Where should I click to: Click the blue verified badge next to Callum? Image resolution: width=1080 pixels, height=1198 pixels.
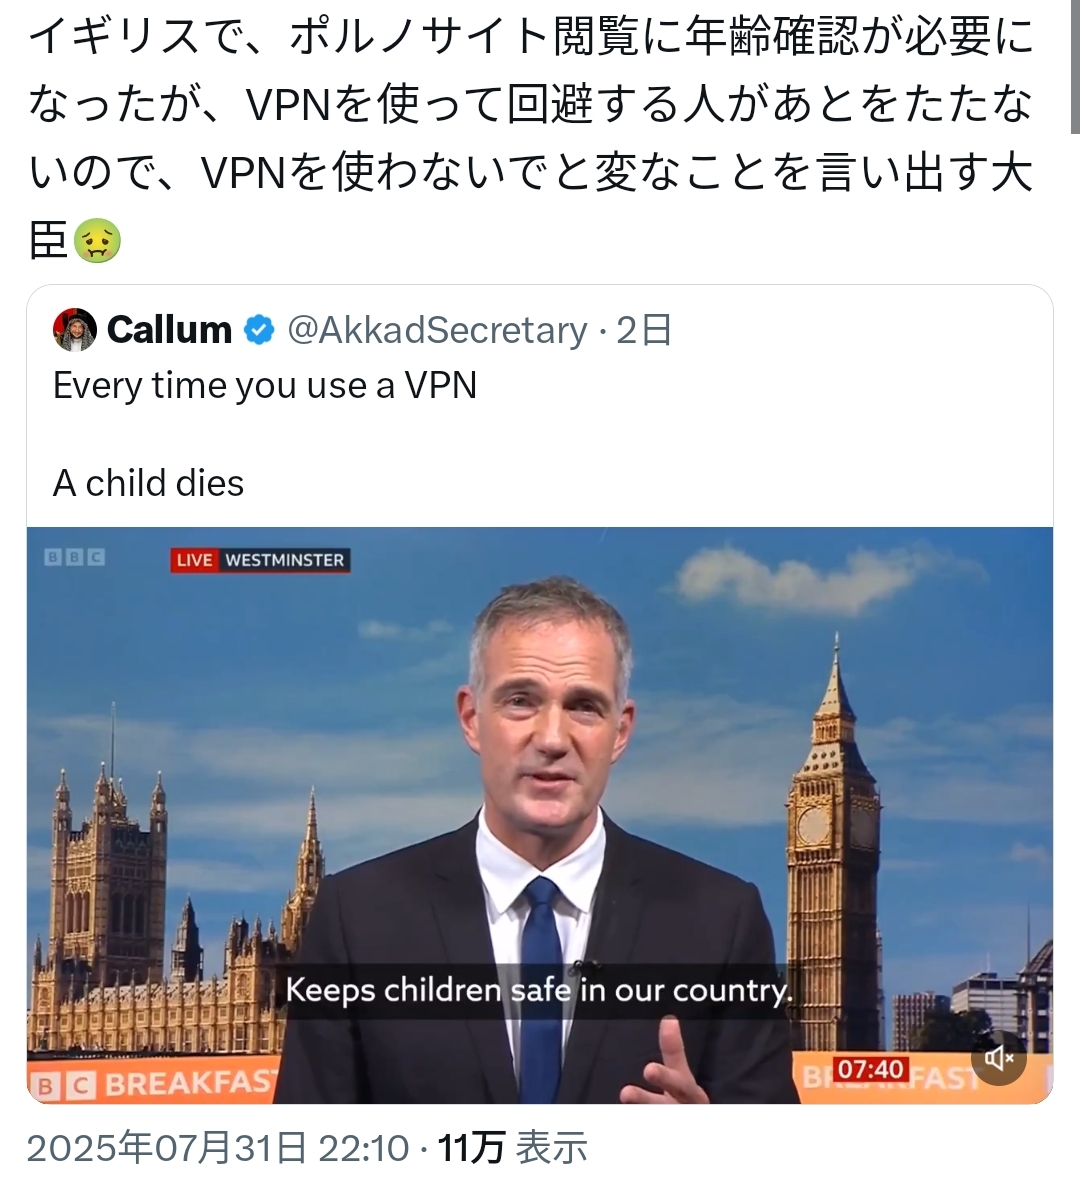[x=259, y=330]
